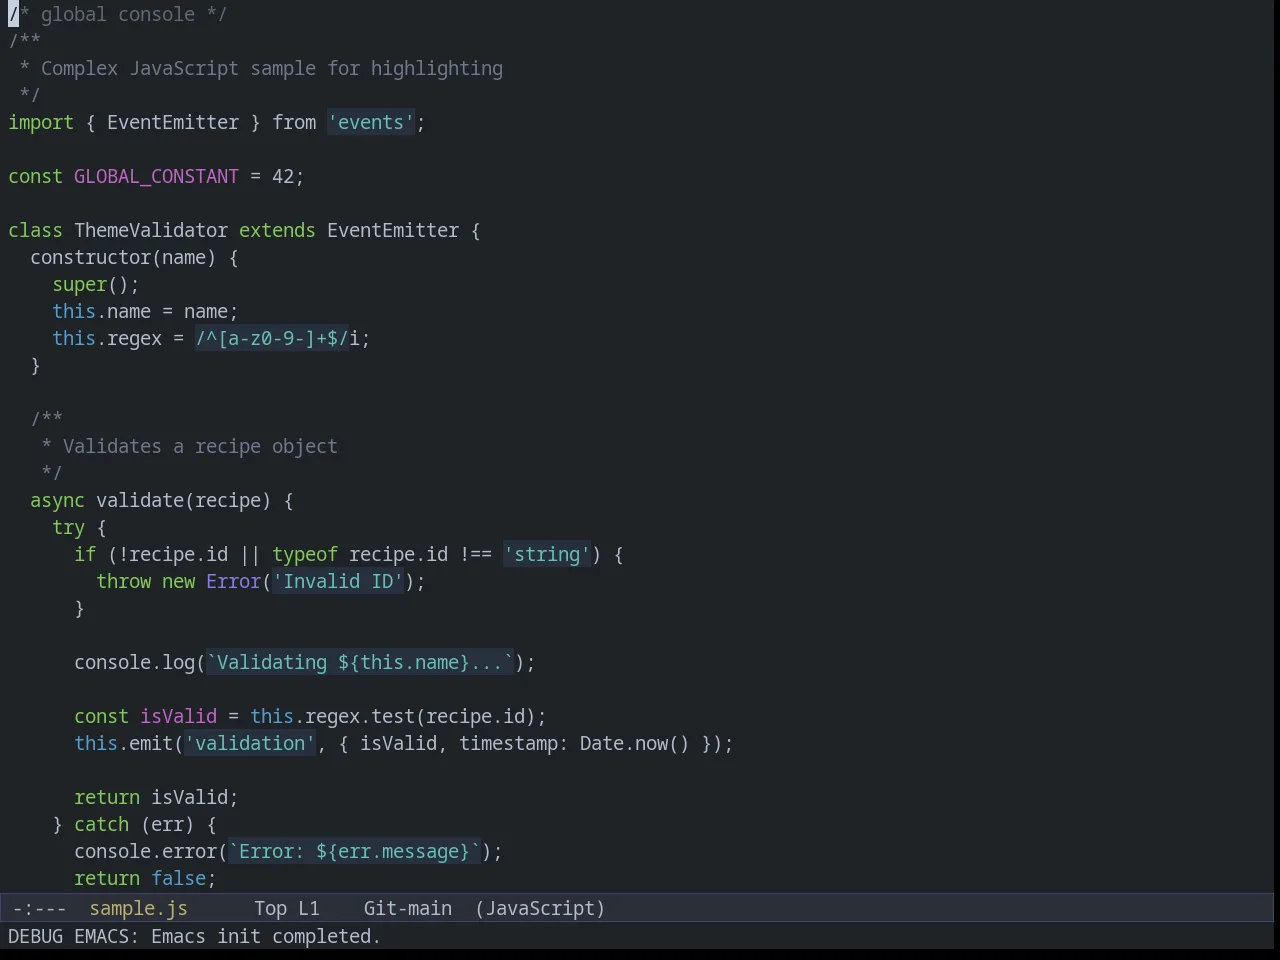The height and width of the screenshot is (960, 1280).
Task: Click the typeof operator
Action: 305,554
